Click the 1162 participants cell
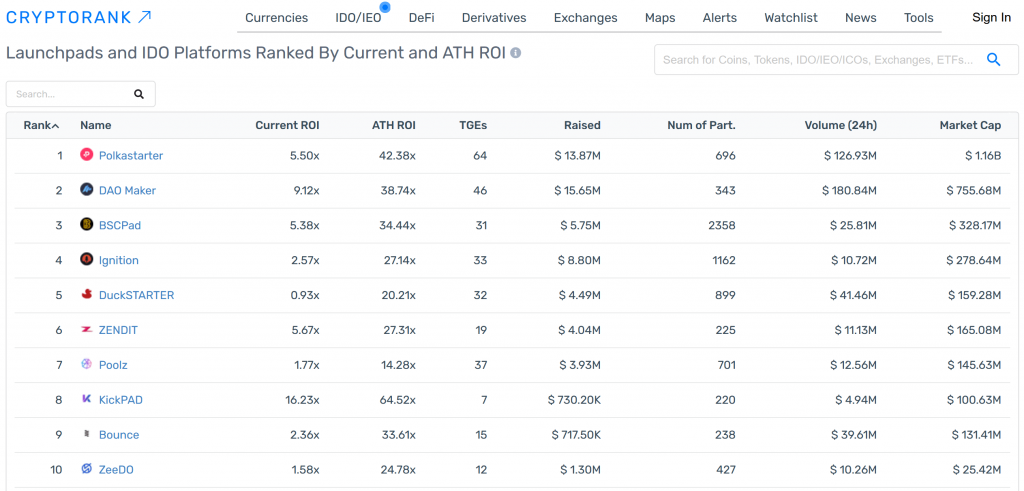This screenshot has width=1024, height=491. pyautogui.click(x=724, y=261)
